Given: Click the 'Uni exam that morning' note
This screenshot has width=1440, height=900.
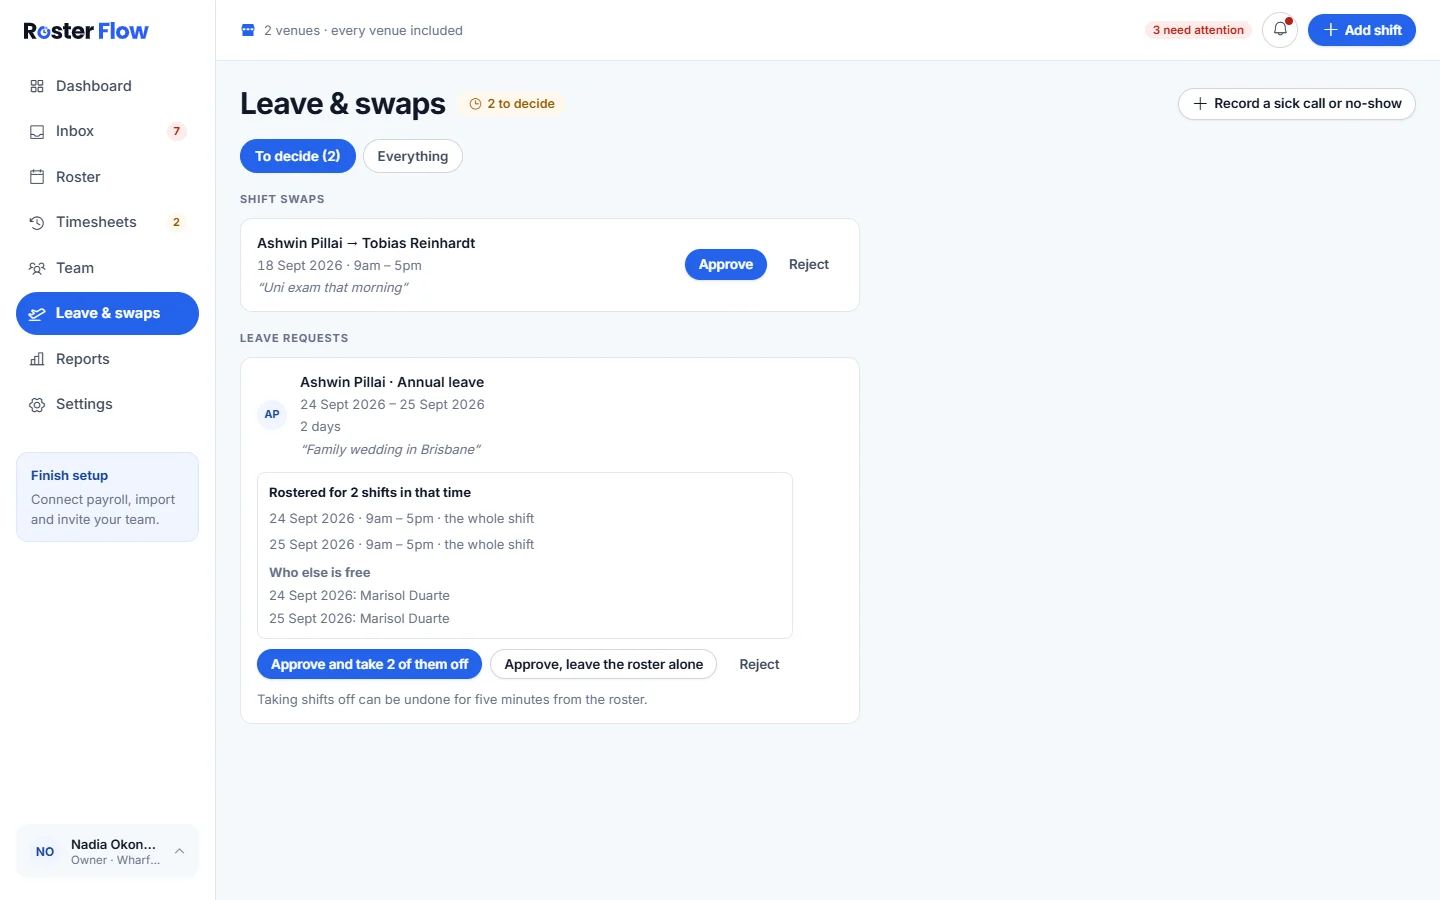Looking at the screenshot, I should [x=333, y=287].
